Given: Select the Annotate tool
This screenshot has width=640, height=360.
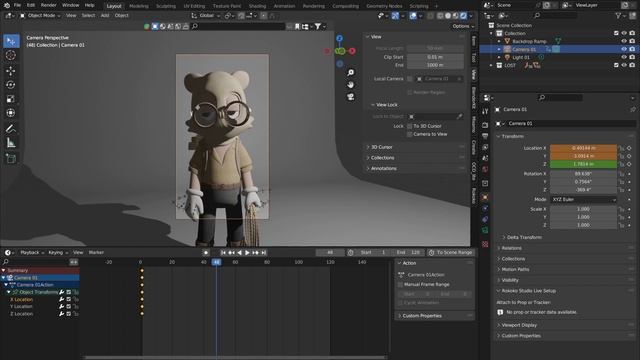Looking at the screenshot, I should (11, 129).
